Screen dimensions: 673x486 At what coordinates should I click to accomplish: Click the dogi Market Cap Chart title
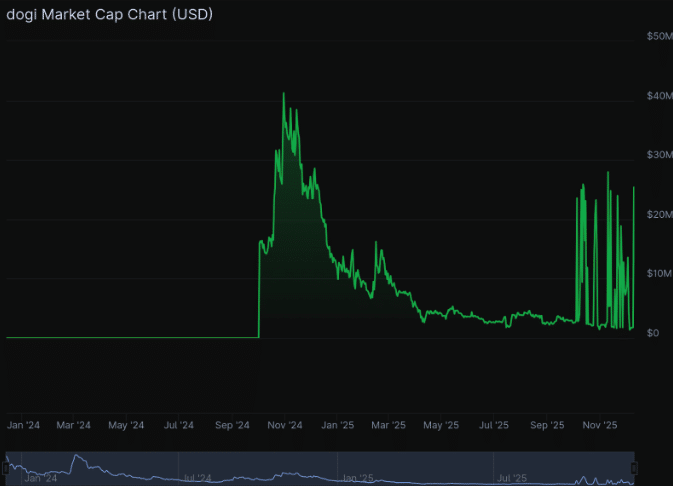[109, 14]
